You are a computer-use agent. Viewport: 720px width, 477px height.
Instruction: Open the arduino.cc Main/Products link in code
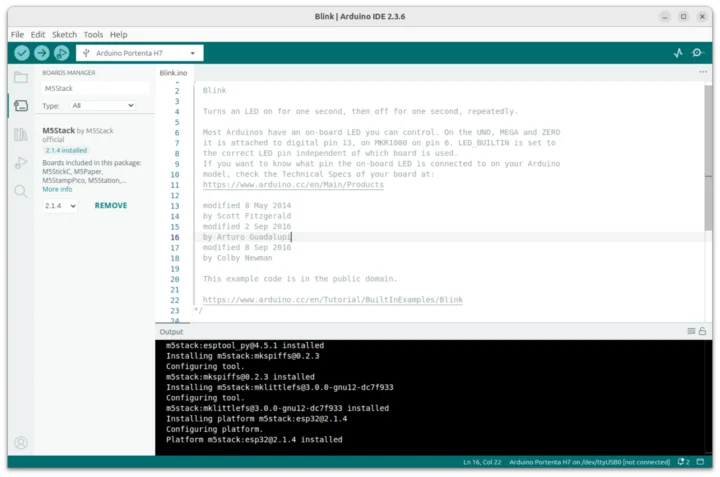(x=293, y=185)
